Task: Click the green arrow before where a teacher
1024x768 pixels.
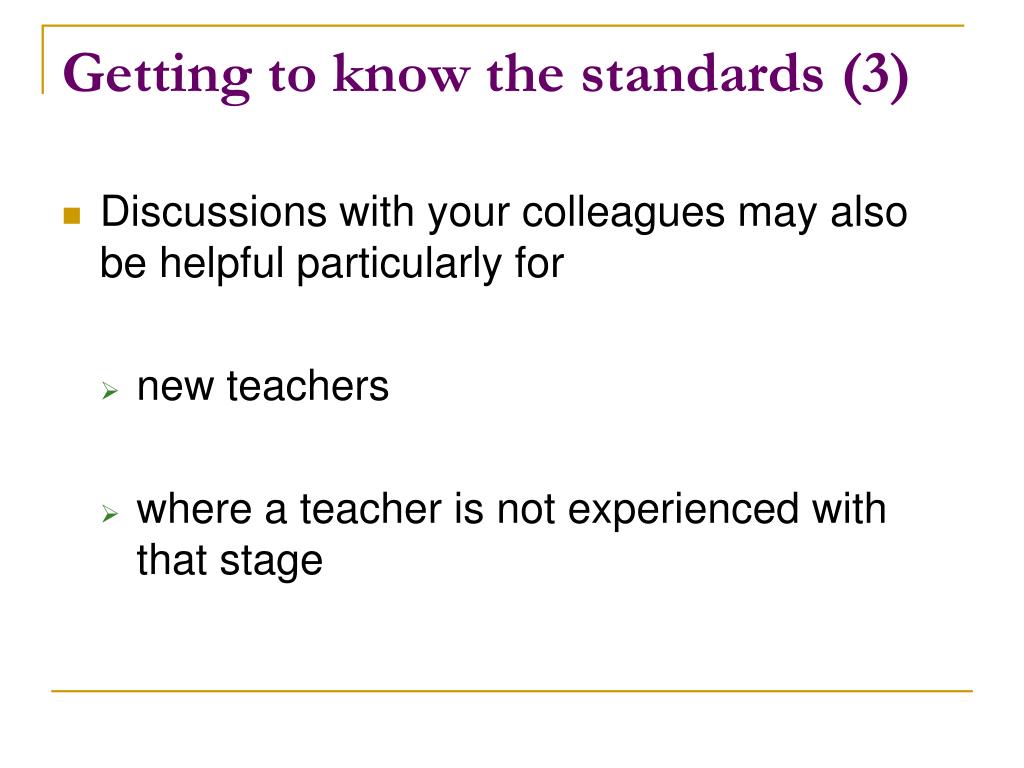Action: click(x=110, y=513)
